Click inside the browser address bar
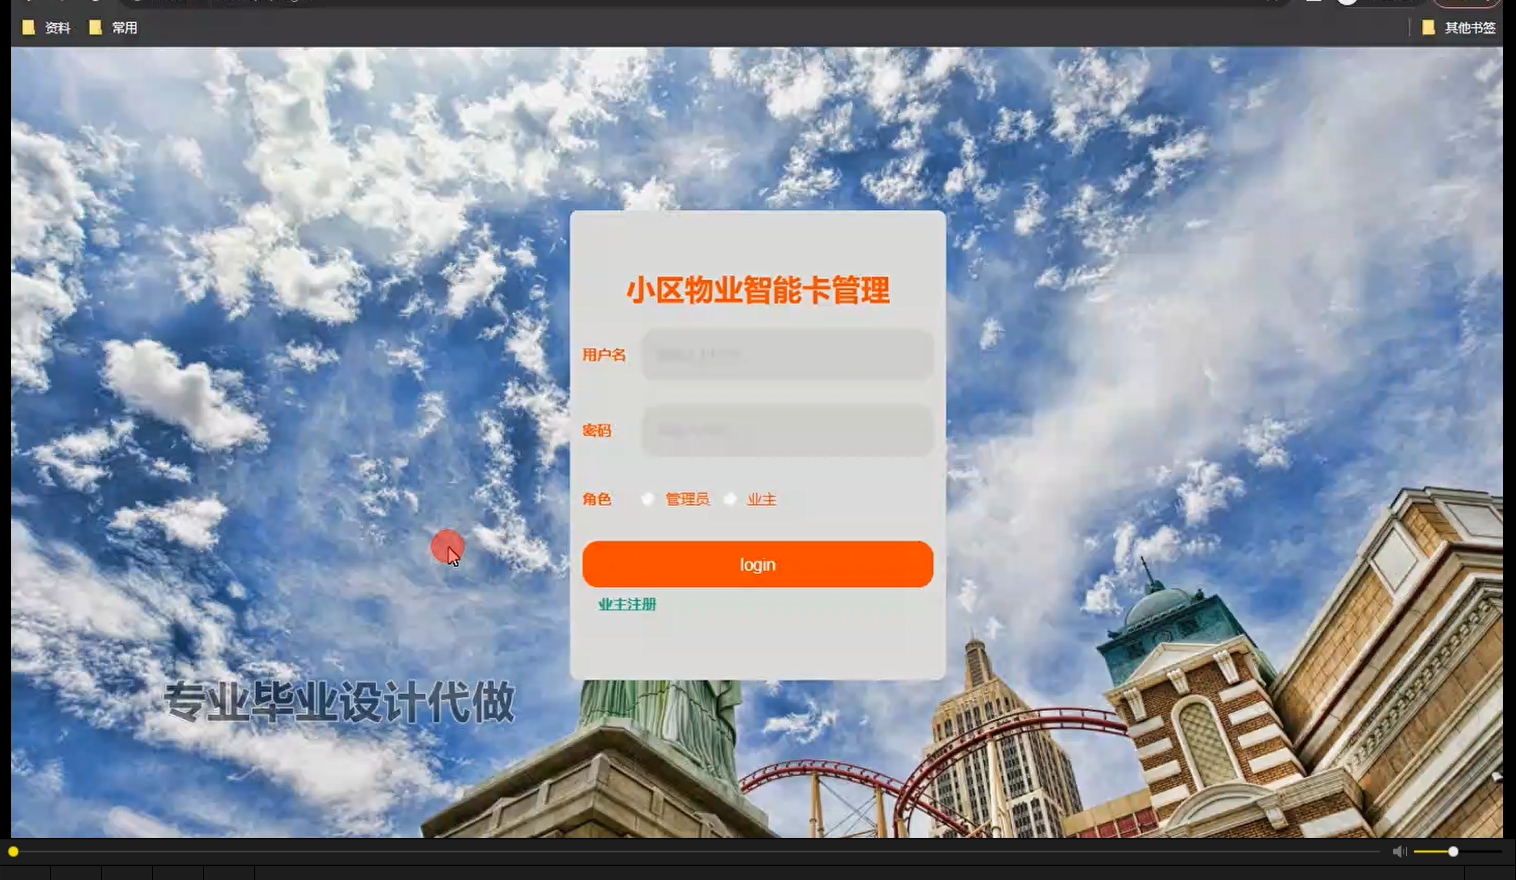The image size is (1516, 880). [600, 4]
